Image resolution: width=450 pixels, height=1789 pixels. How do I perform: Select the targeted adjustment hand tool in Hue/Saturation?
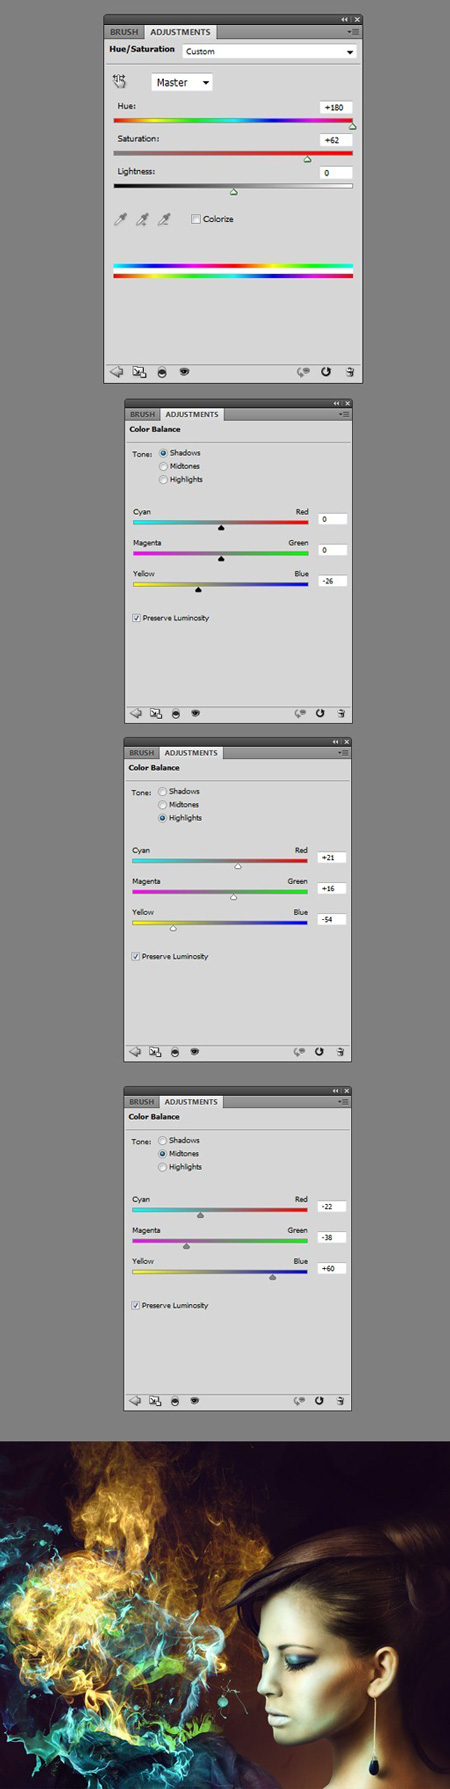(x=120, y=81)
